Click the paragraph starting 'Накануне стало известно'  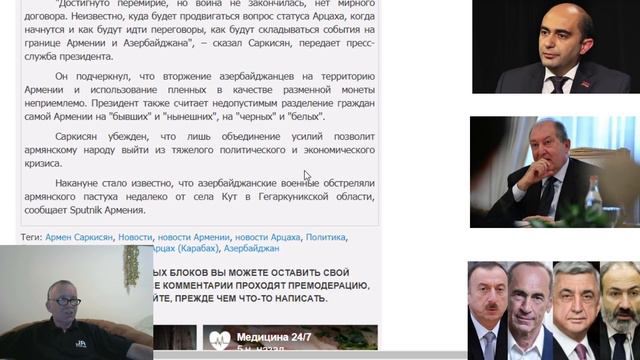pyautogui.click(x=200, y=197)
